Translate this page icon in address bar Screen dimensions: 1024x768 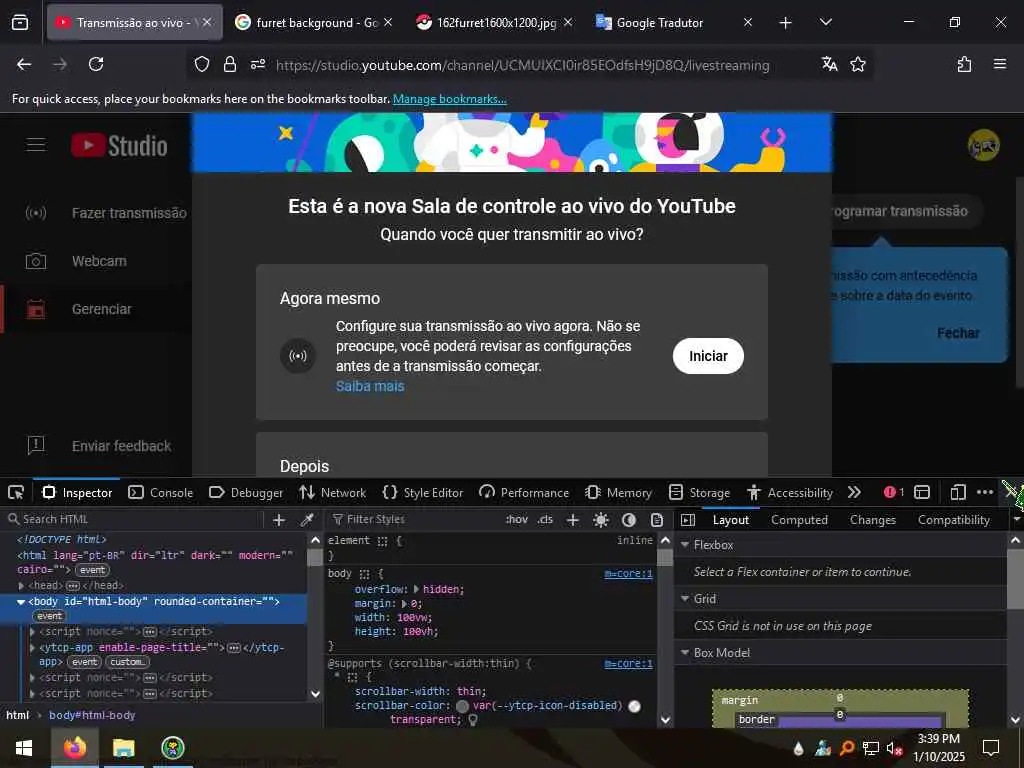829,64
